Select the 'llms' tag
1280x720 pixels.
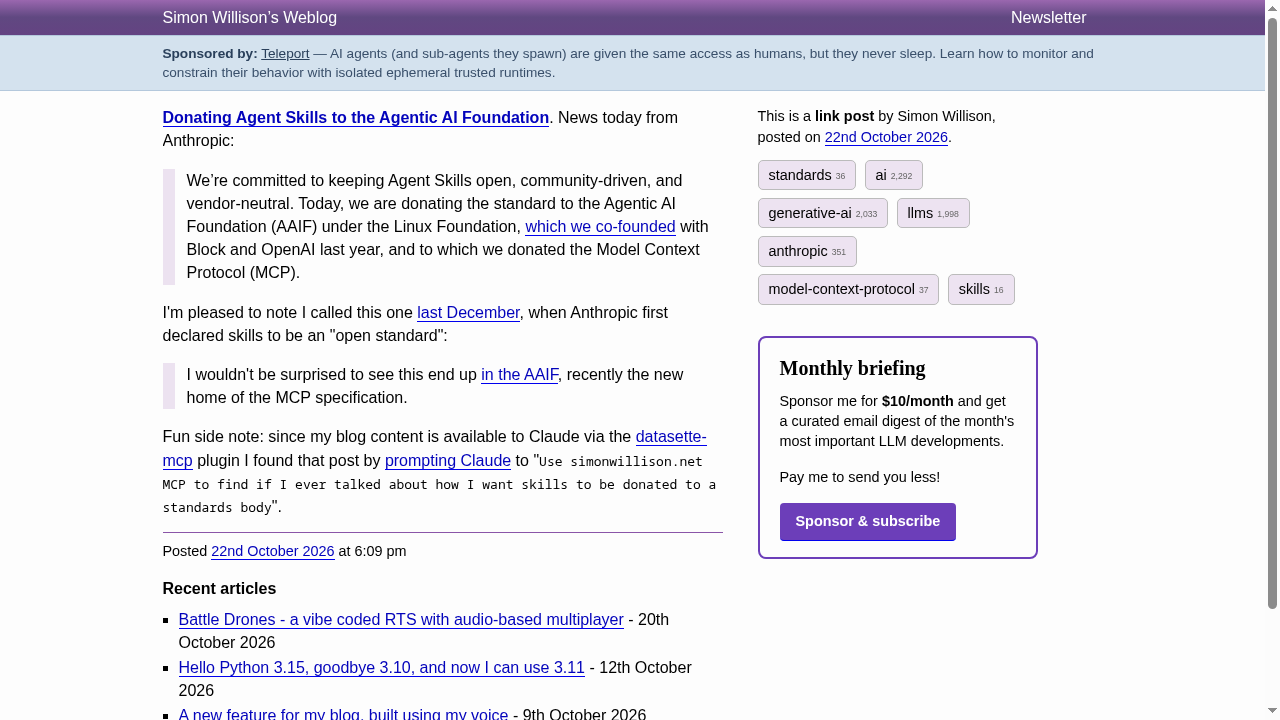[933, 213]
